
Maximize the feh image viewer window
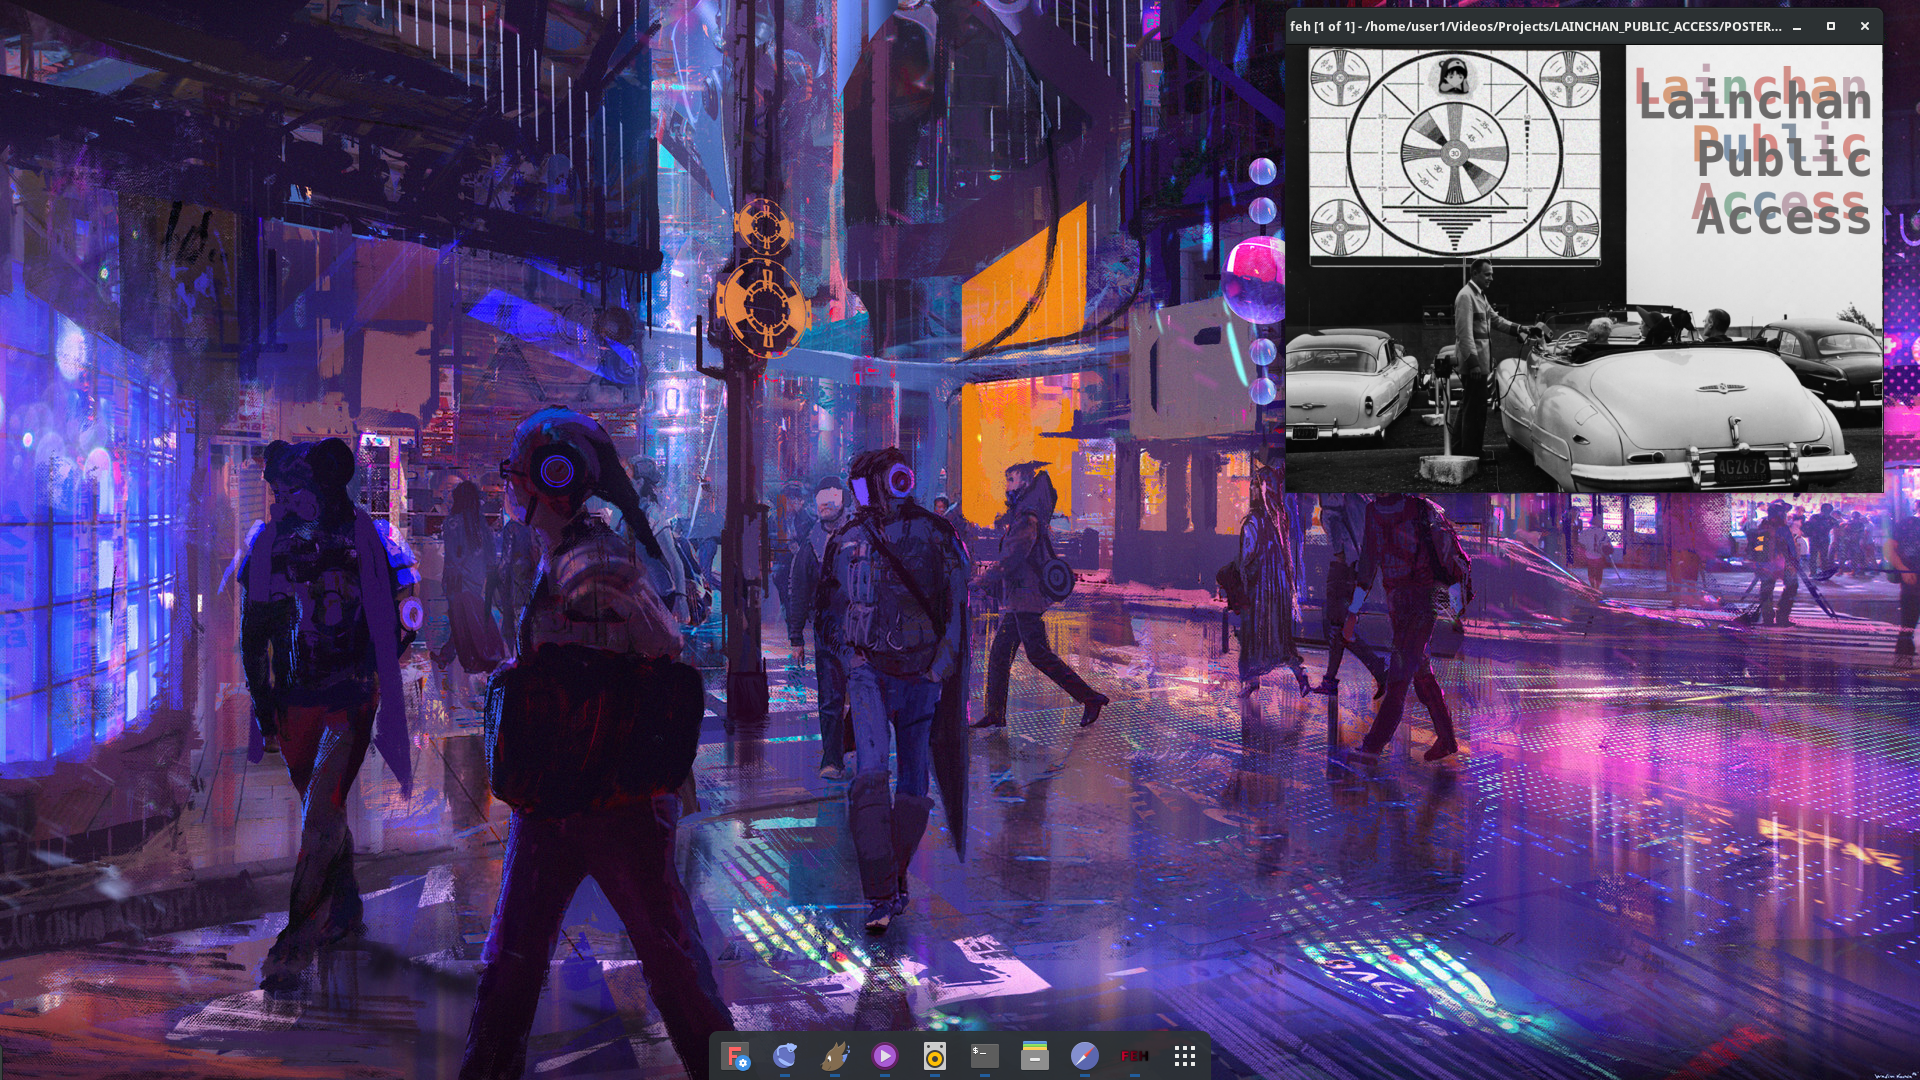tap(1831, 27)
